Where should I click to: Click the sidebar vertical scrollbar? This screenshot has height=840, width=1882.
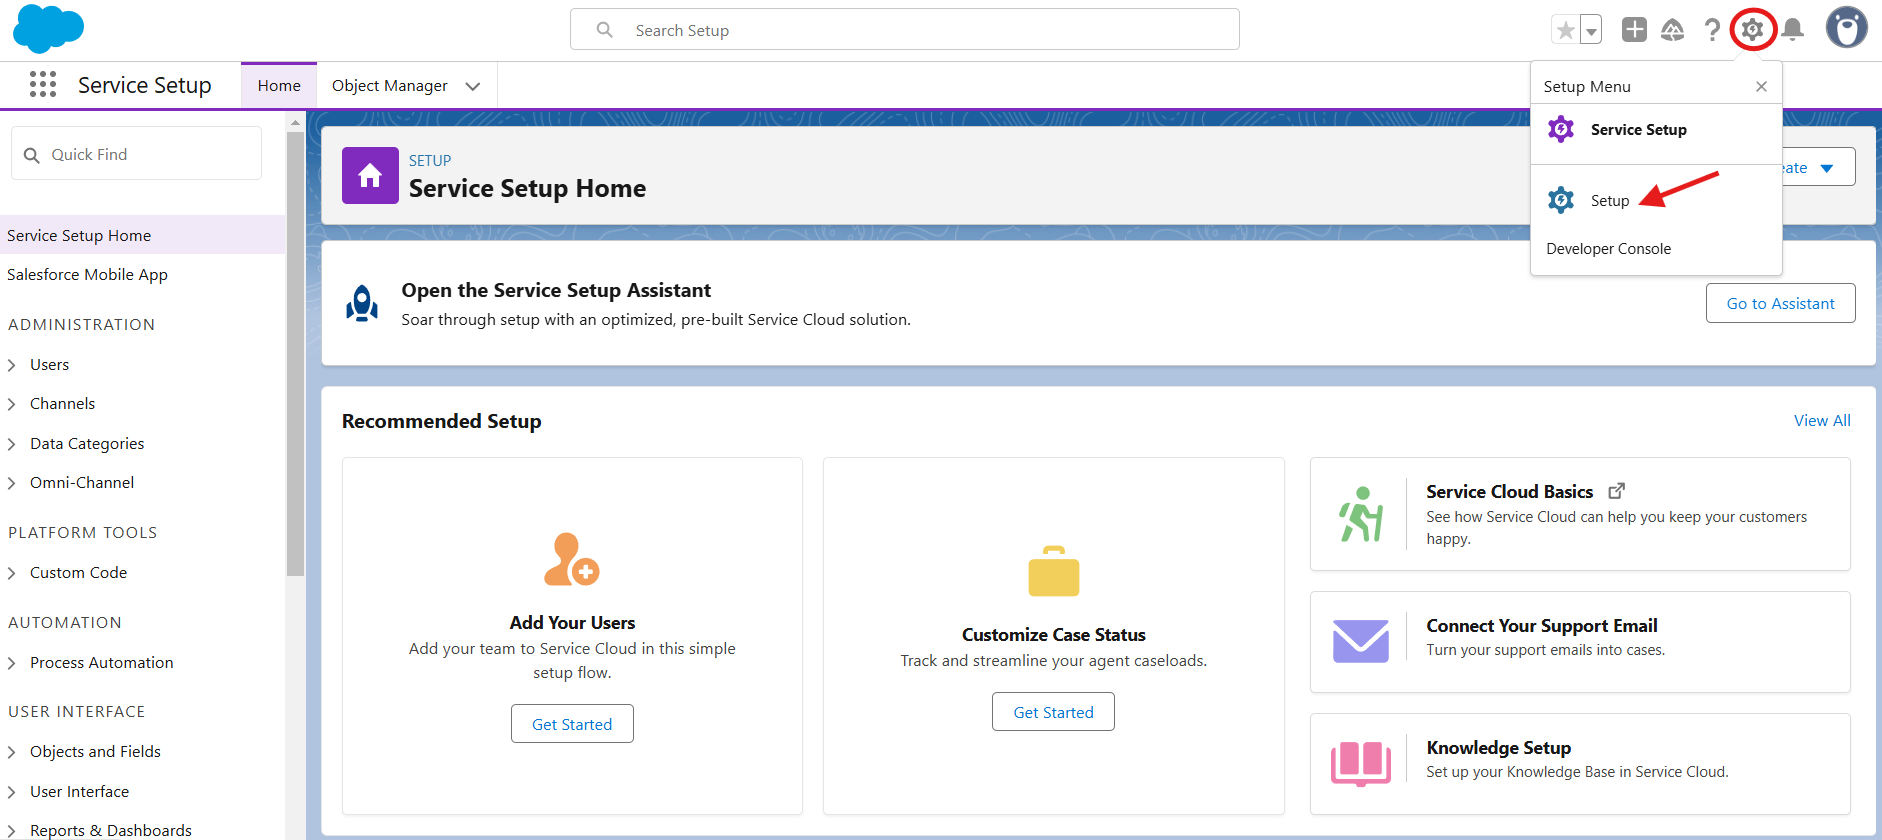click(x=295, y=354)
